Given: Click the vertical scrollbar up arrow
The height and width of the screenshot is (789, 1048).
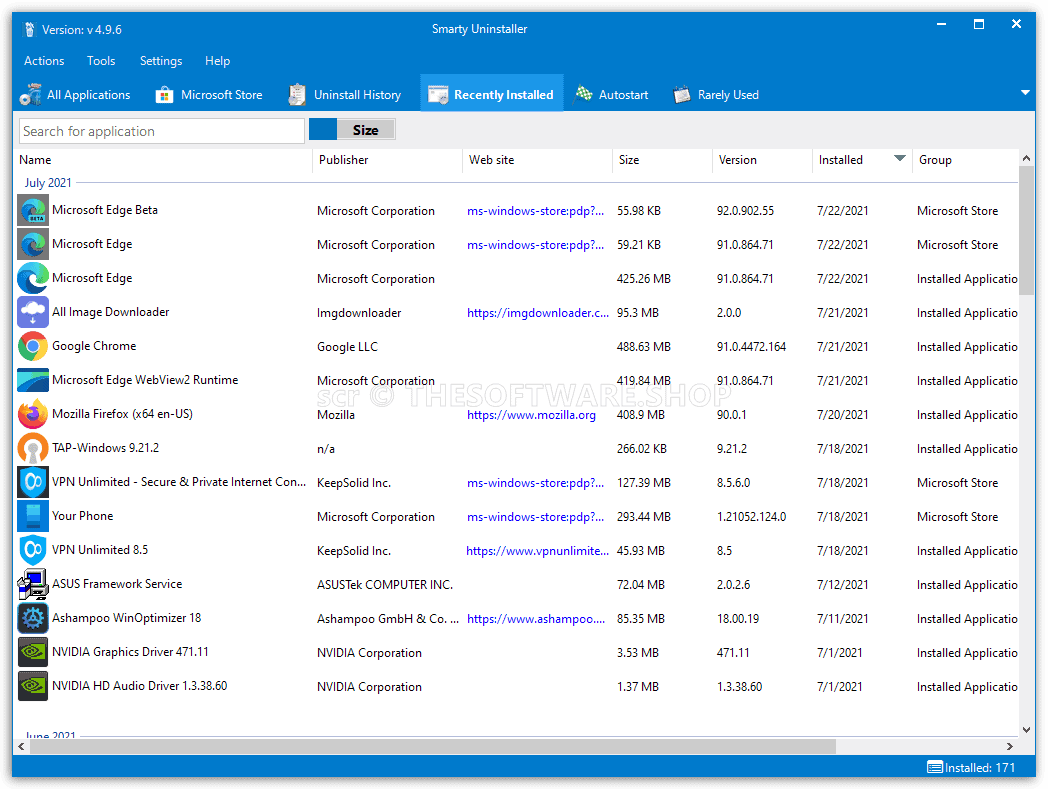Looking at the screenshot, I should (1027, 158).
